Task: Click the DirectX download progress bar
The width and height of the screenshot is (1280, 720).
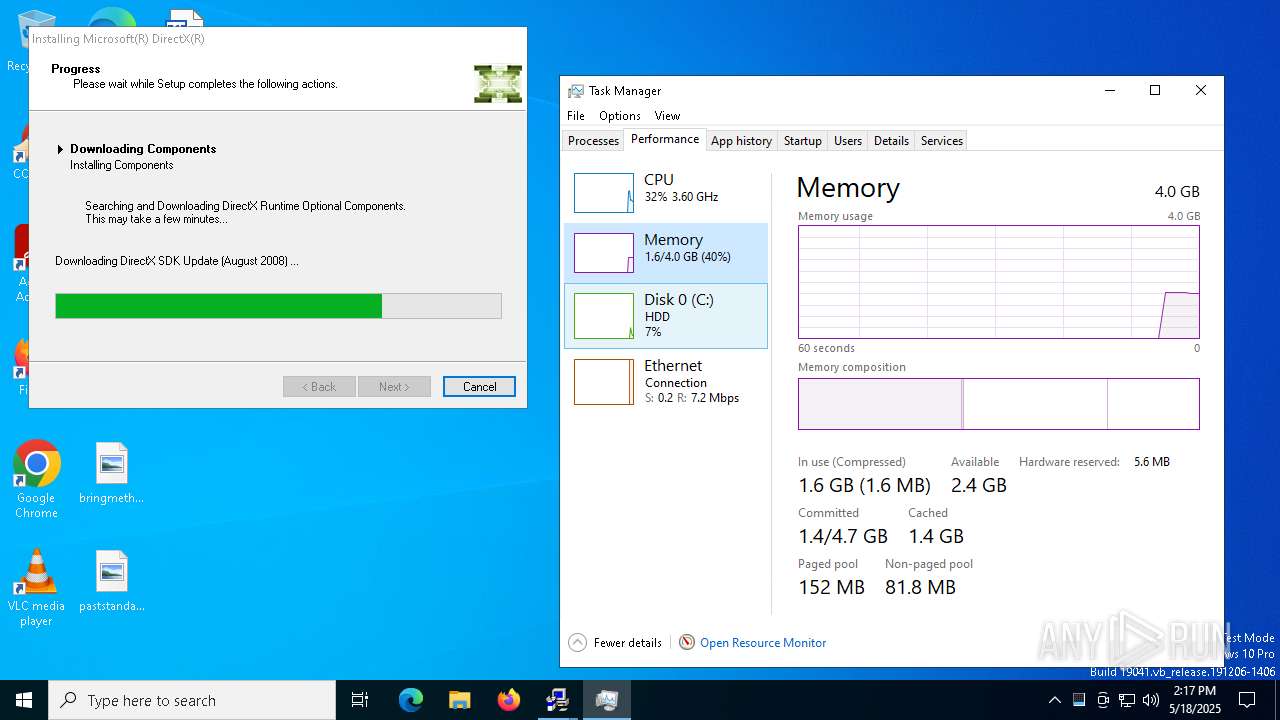Action: [278, 306]
